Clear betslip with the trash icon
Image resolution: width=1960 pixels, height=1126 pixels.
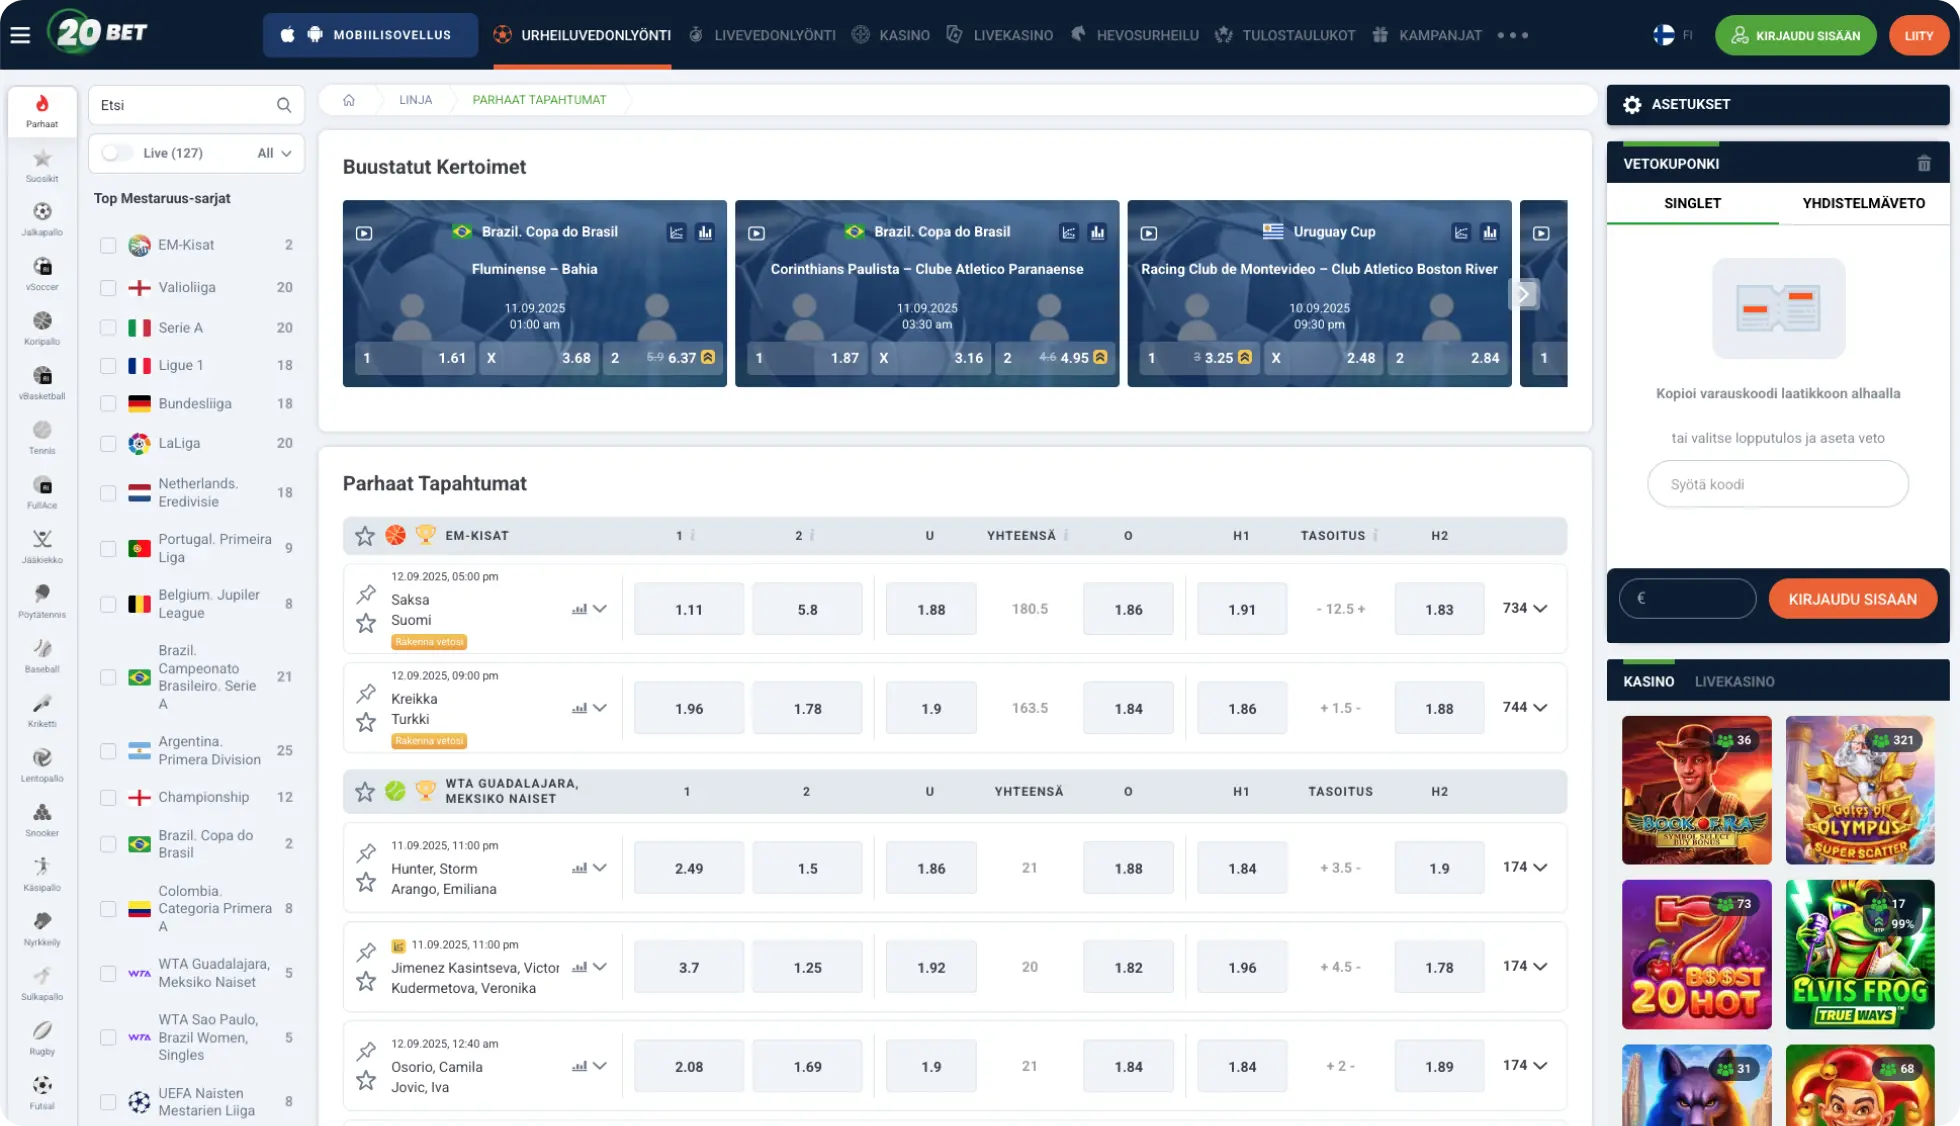[x=1923, y=163]
